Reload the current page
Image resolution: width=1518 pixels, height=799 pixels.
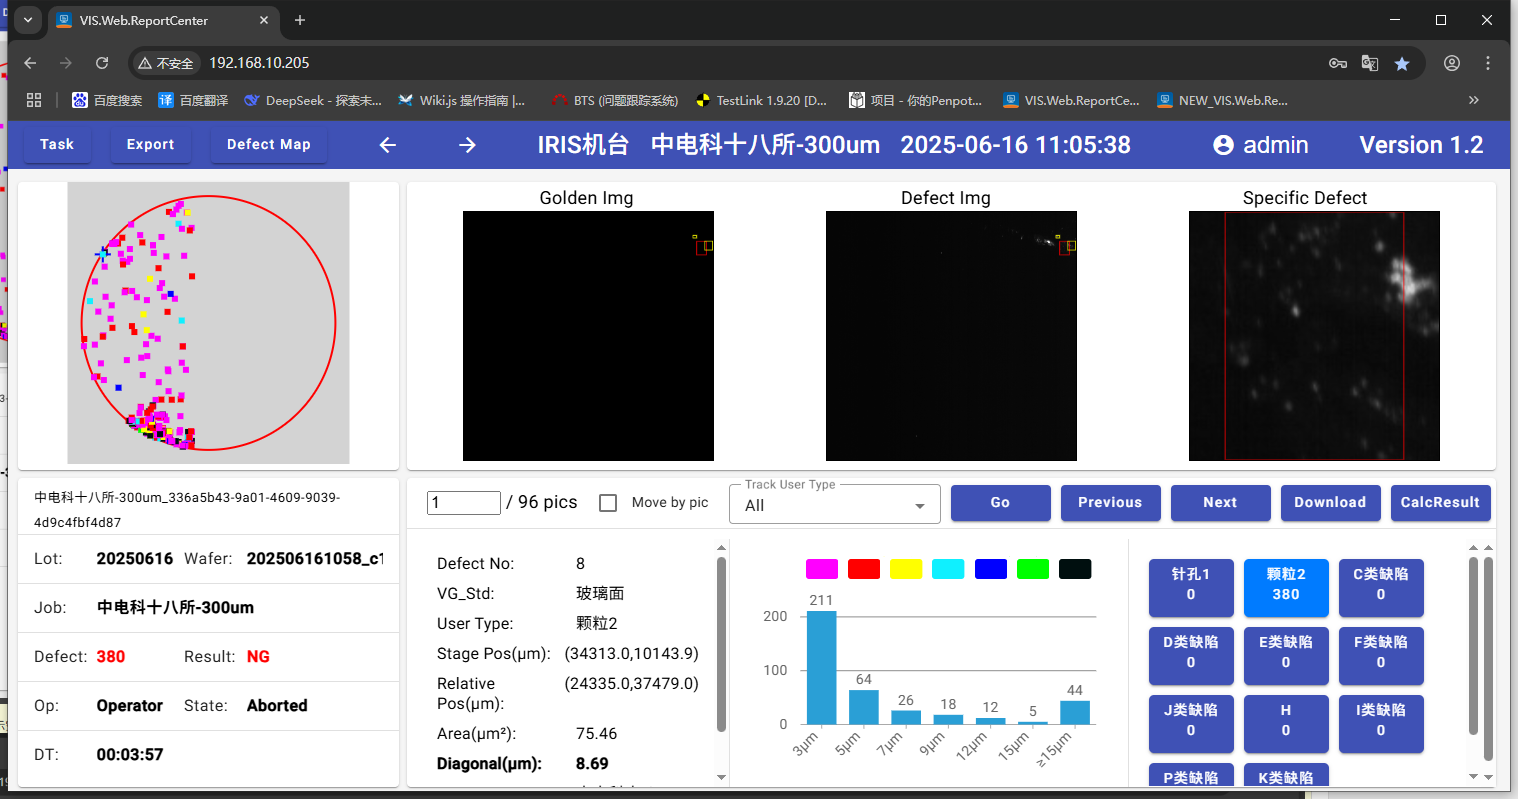pyautogui.click(x=102, y=63)
